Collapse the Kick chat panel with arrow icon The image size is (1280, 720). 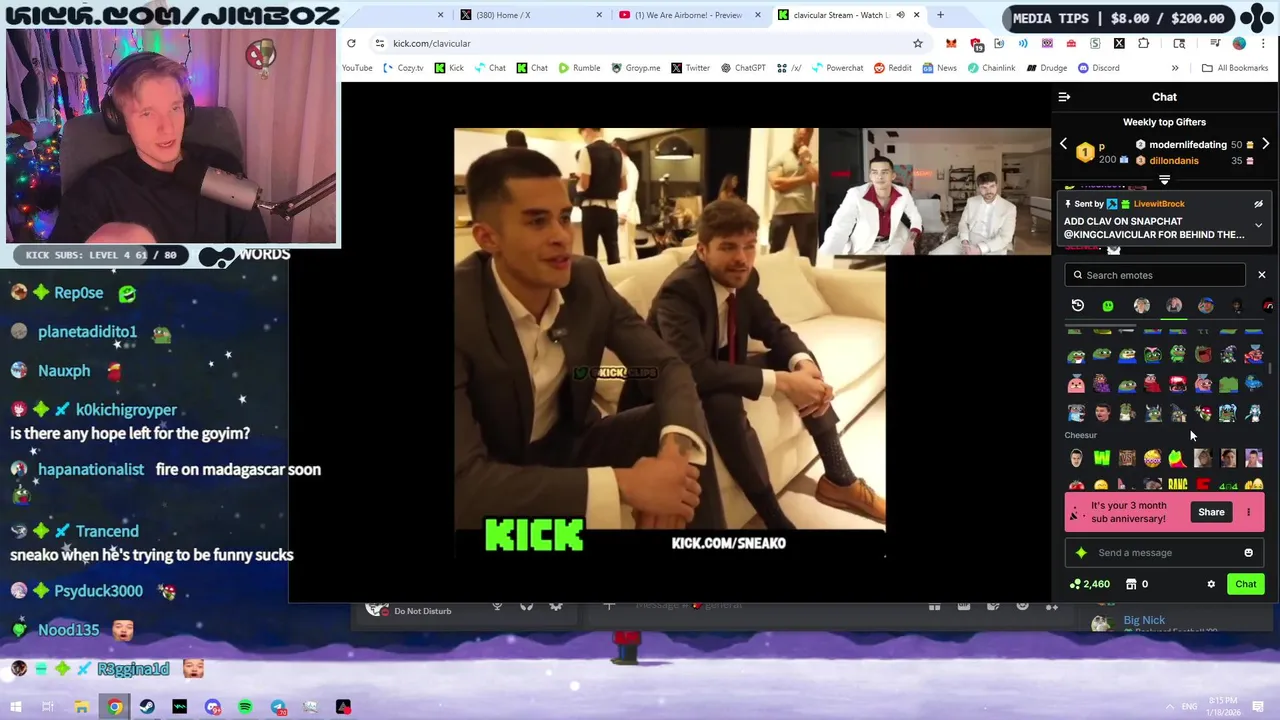coord(1064,97)
